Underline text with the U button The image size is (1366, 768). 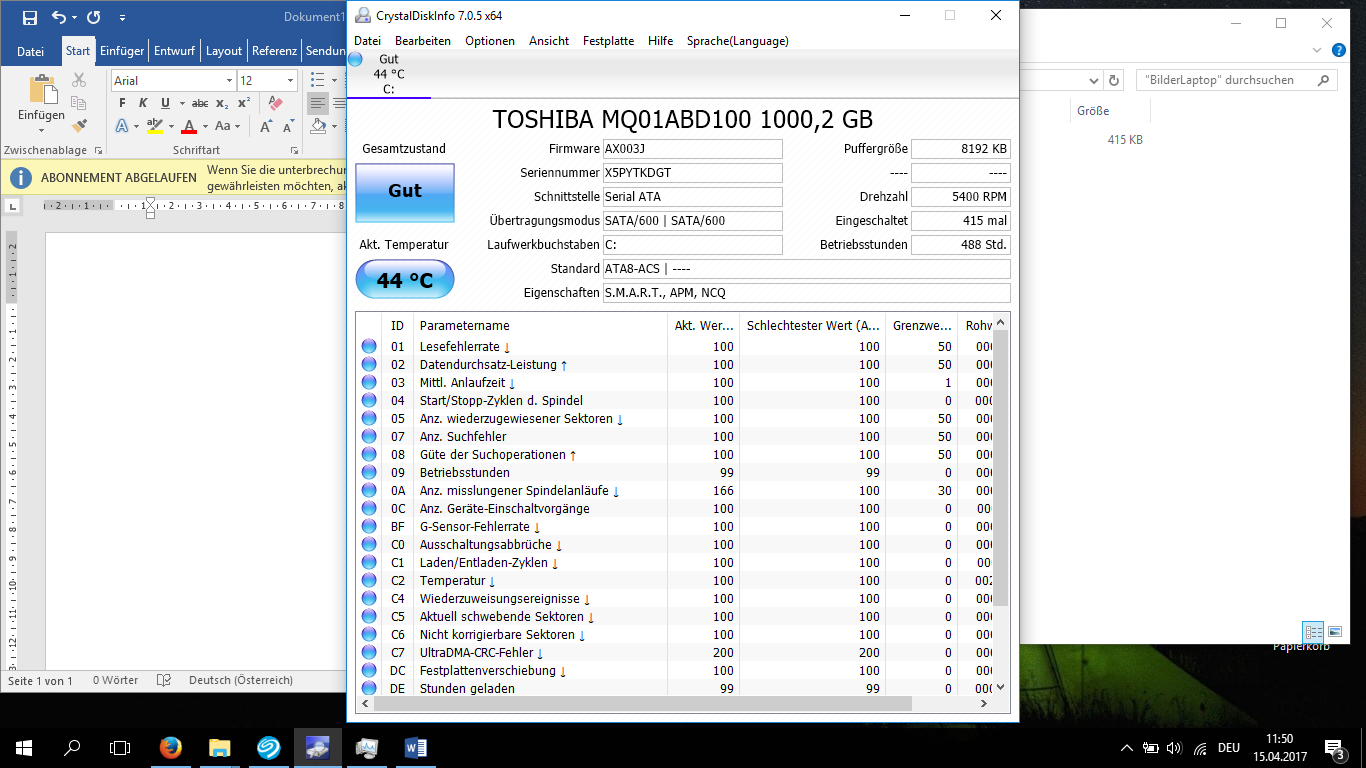coord(166,103)
